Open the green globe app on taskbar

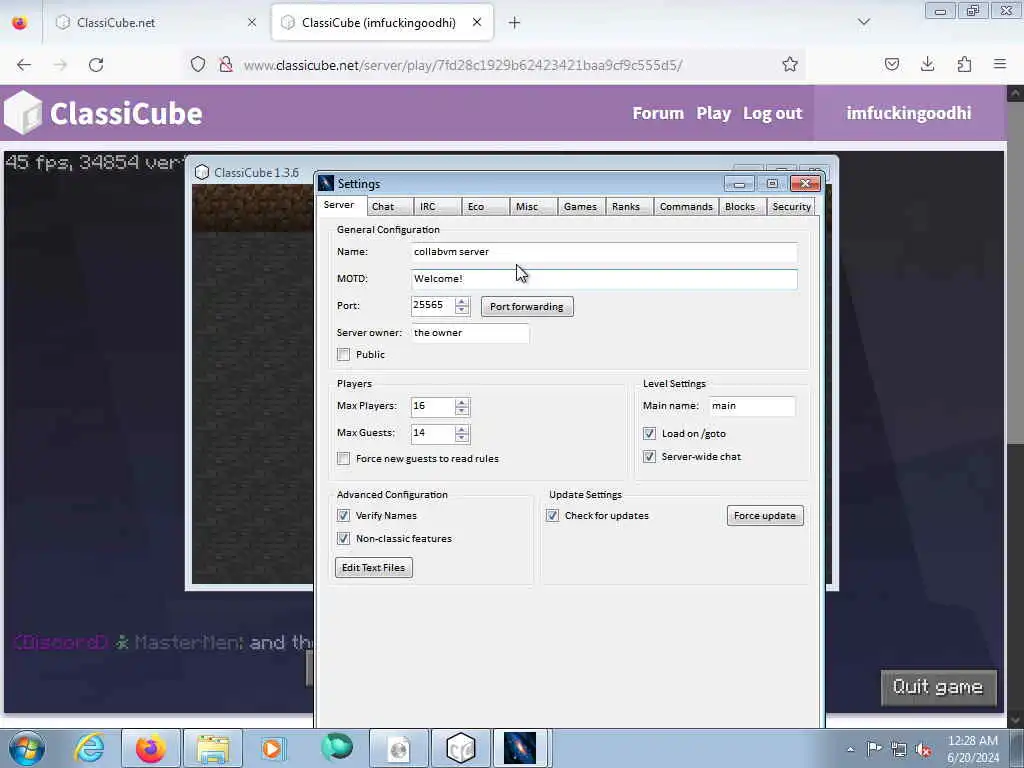337,747
